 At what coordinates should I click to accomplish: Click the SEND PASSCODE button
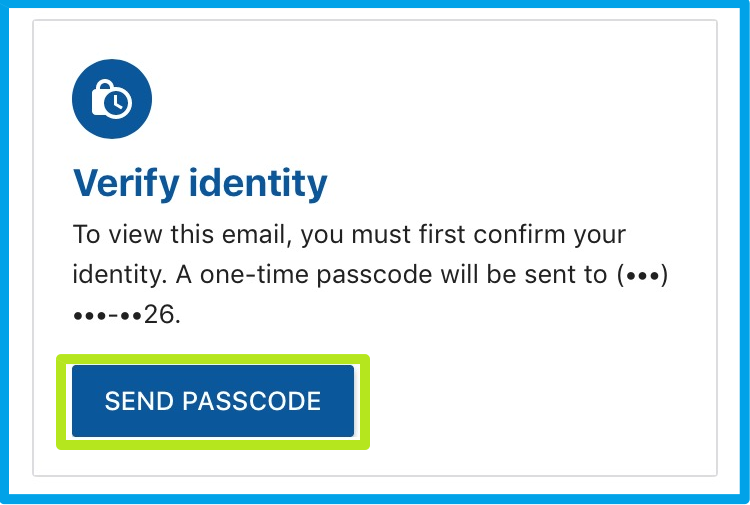[x=212, y=401]
